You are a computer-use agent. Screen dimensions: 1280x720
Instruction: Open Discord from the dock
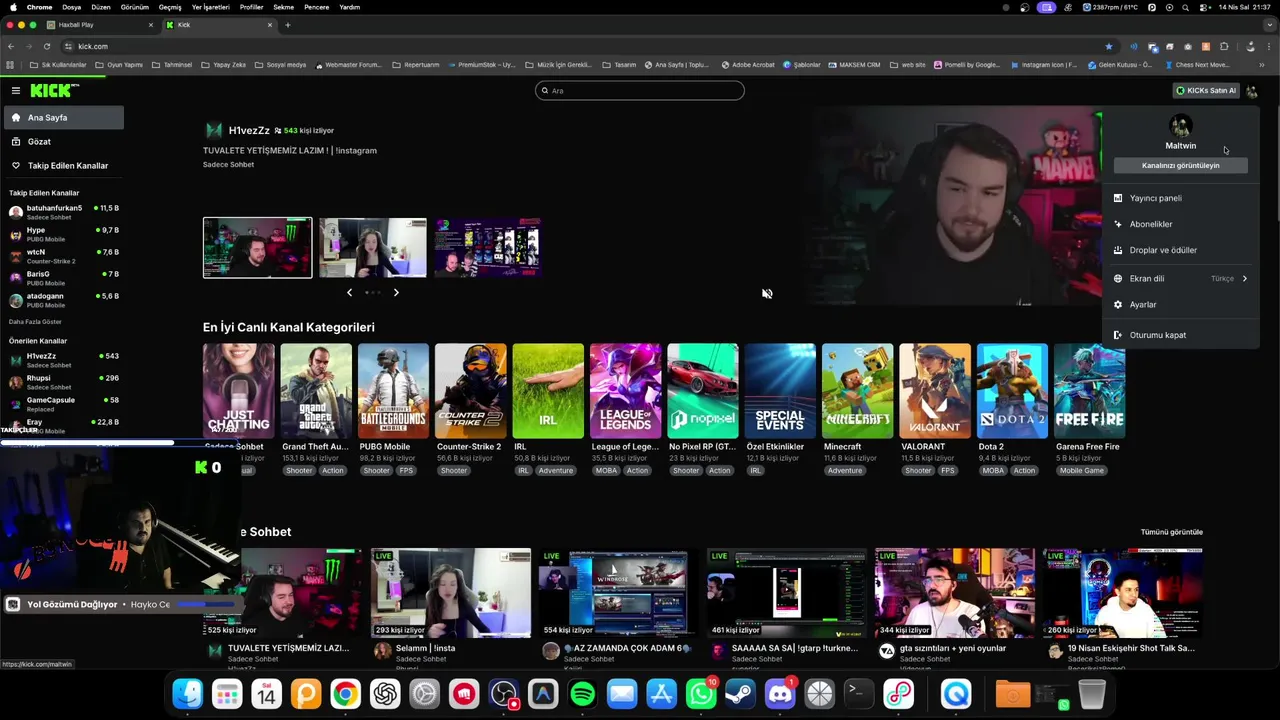780,693
